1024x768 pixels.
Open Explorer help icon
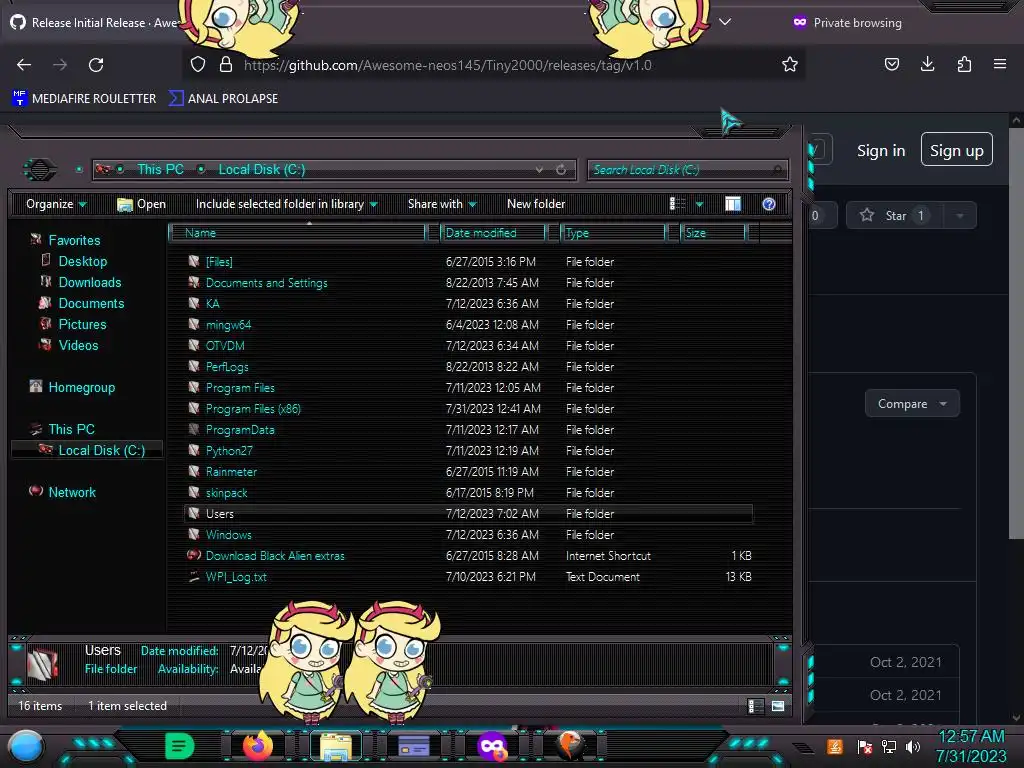[769, 204]
